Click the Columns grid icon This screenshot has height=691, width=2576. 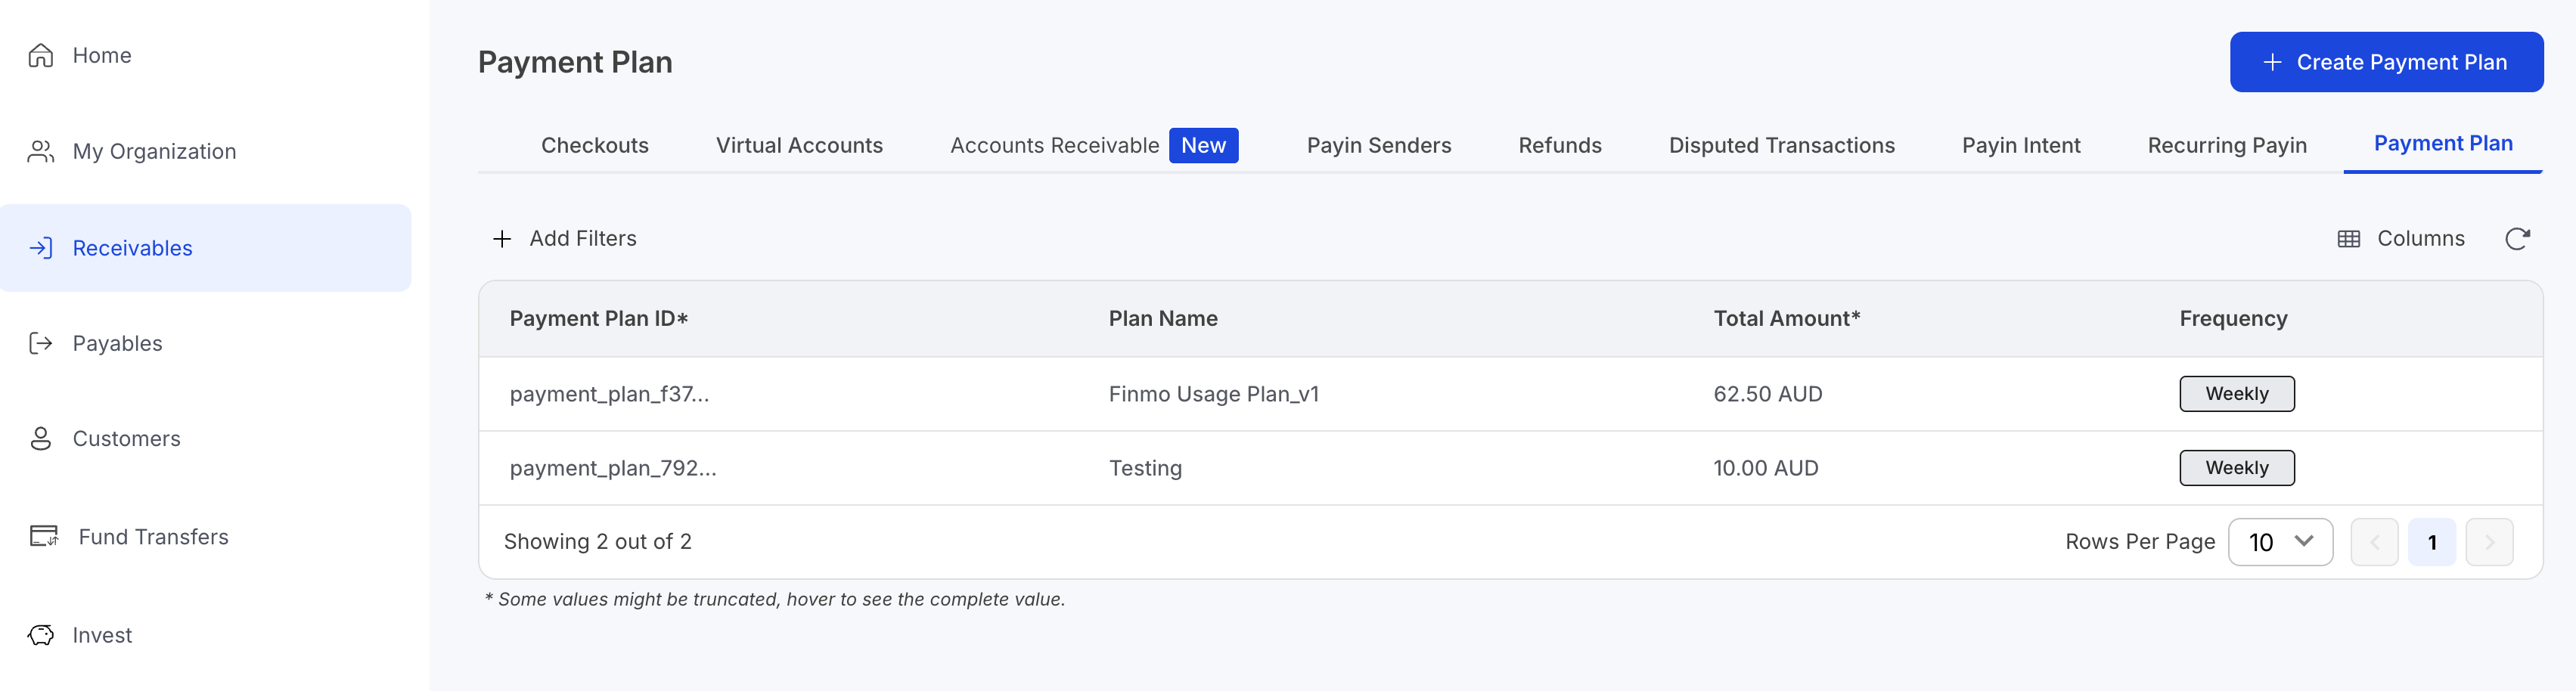coord(2349,239)
